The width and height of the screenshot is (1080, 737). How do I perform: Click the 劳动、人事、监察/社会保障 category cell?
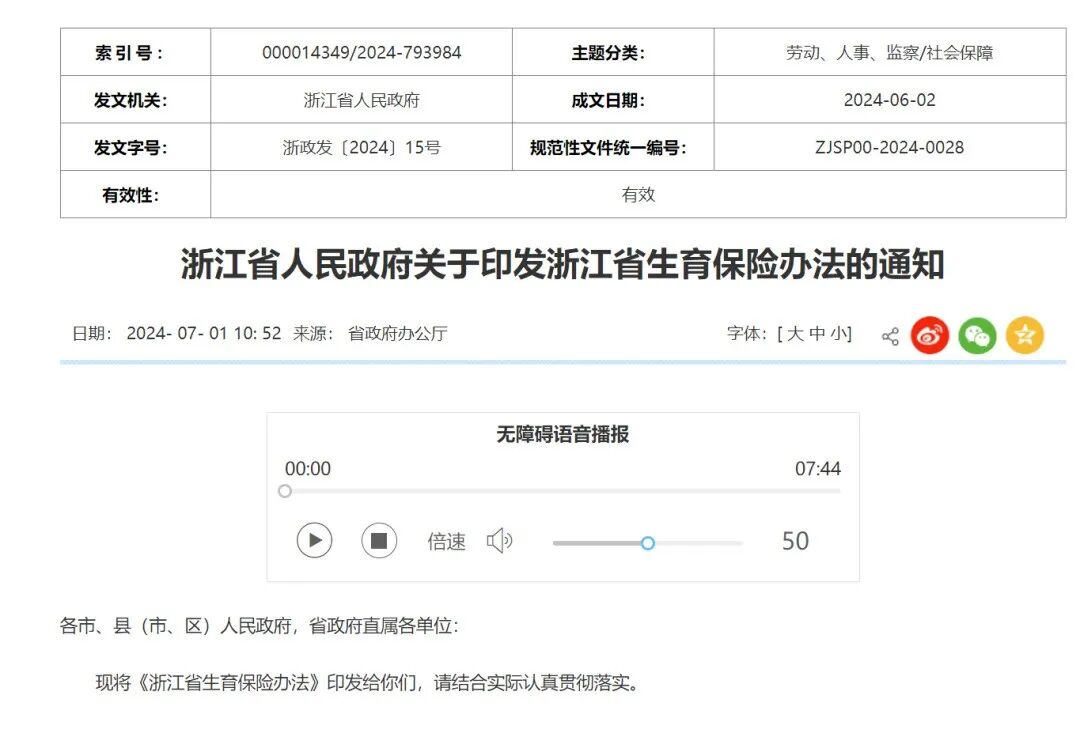tap(890, 52)
